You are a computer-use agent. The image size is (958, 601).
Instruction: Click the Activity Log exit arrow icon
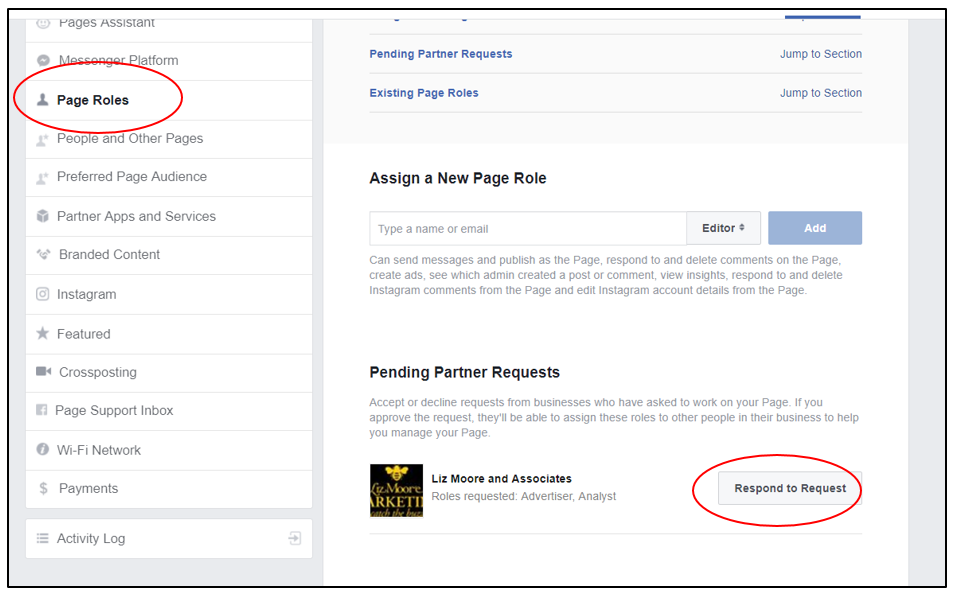pyautogui.click(x=294, y=538)
